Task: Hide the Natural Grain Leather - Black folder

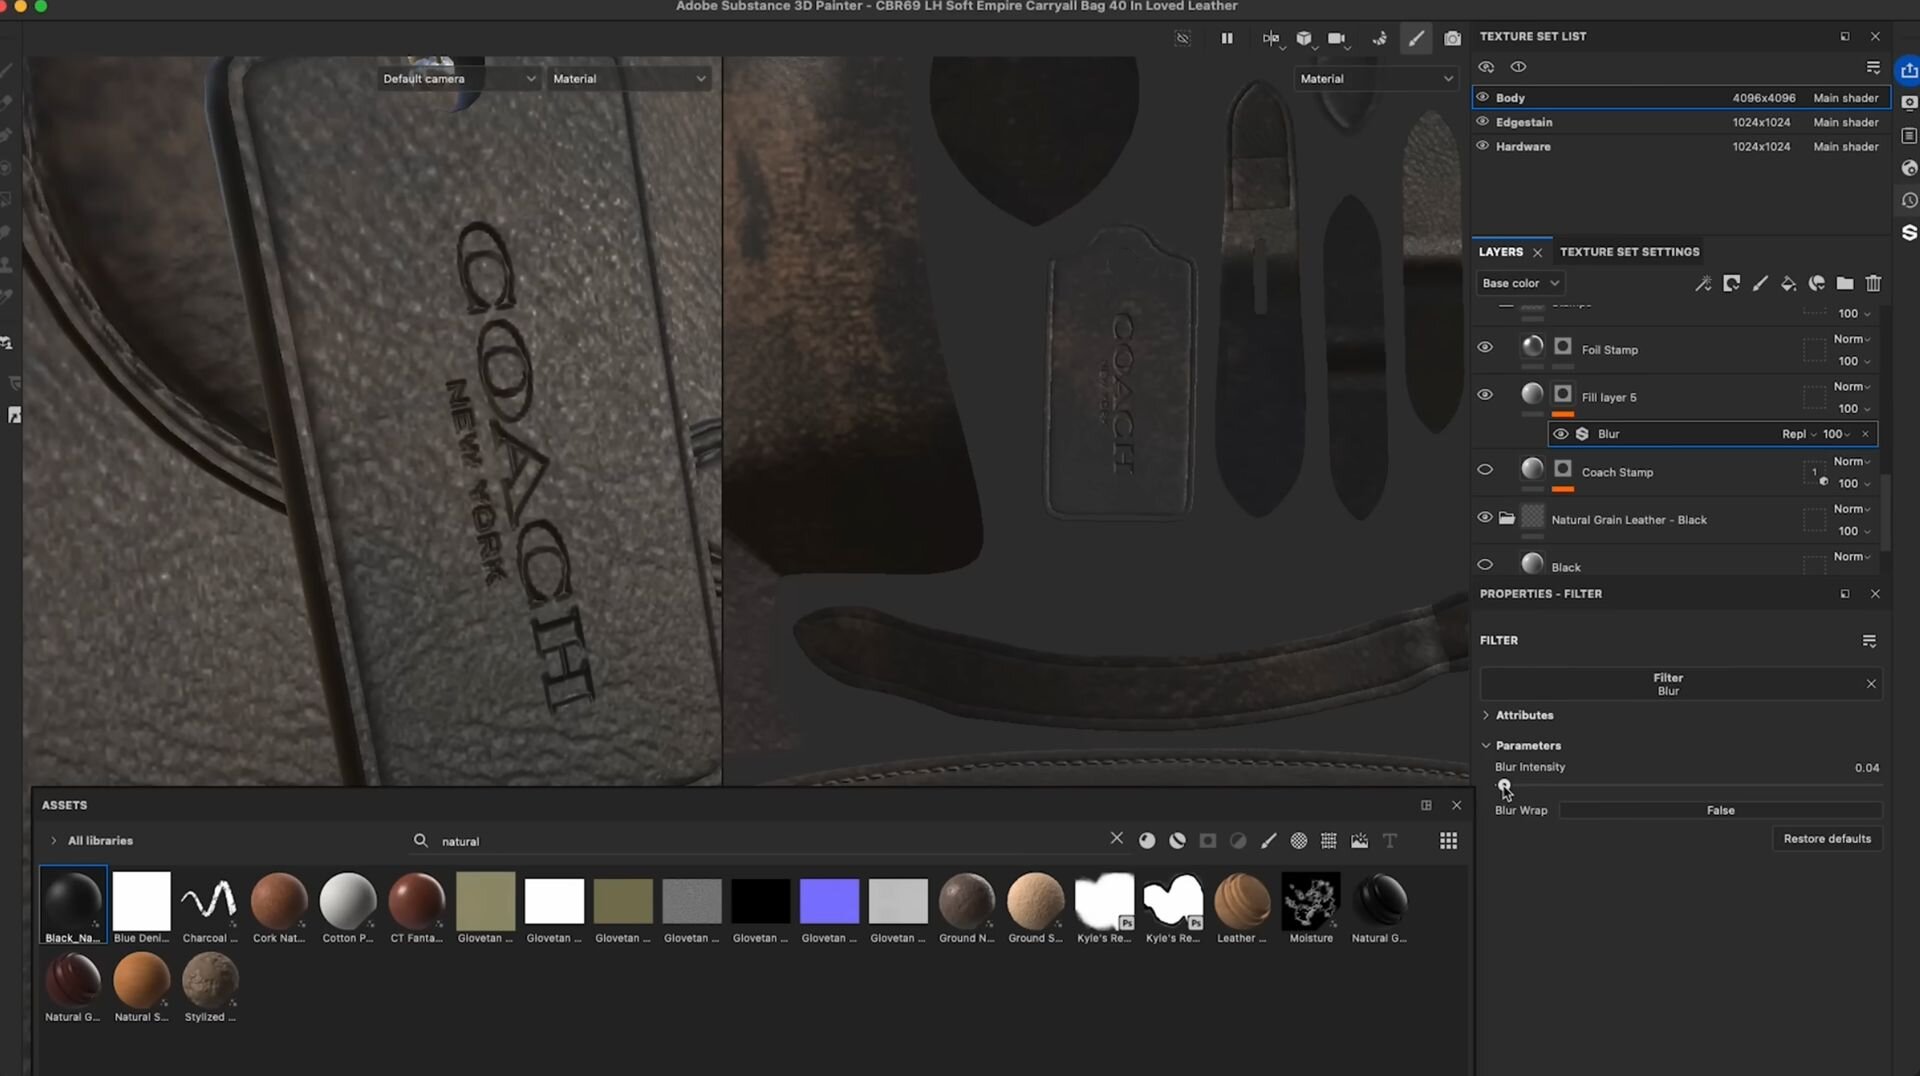Action: pos(1485,518)
